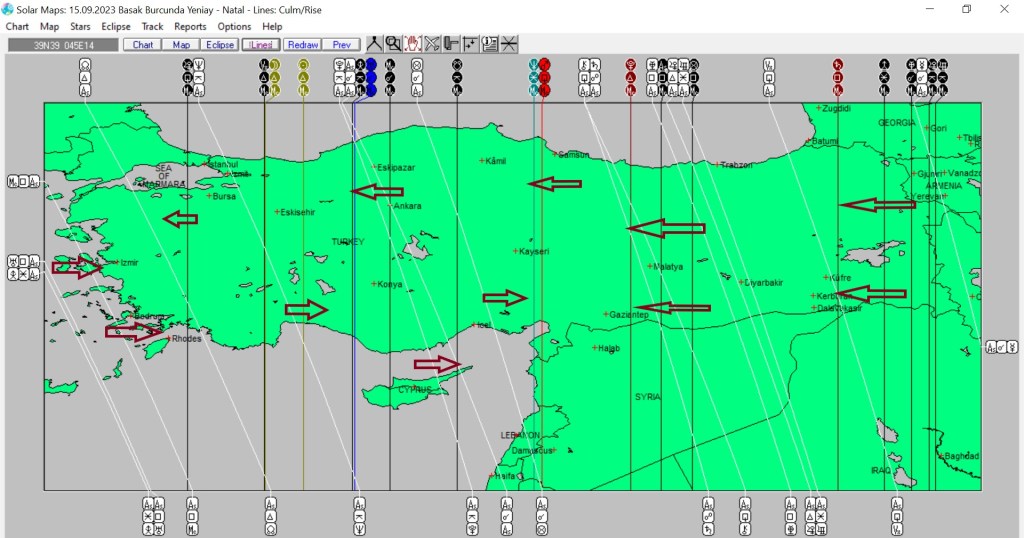Switch to the Map toolbar button
The width and height of the screenshot is (1024, 538).
point(181,45)
